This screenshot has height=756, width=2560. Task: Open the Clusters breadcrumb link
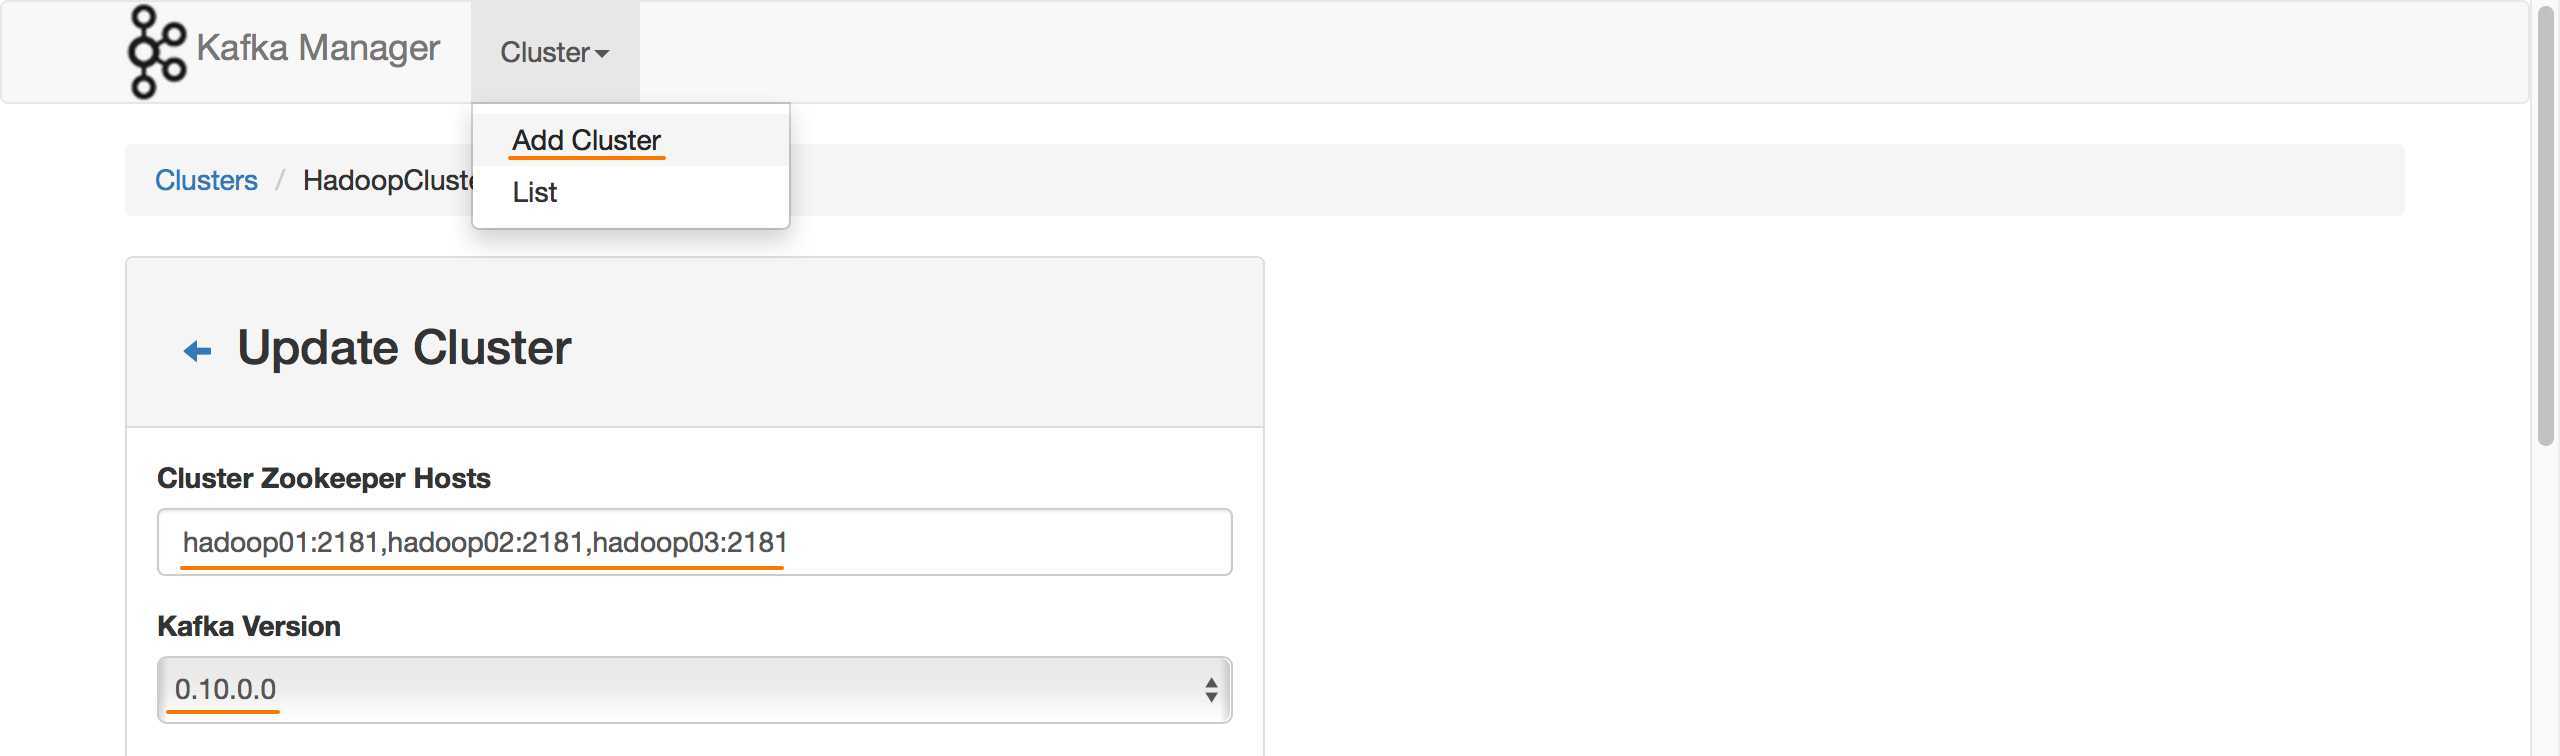[206, 180]
